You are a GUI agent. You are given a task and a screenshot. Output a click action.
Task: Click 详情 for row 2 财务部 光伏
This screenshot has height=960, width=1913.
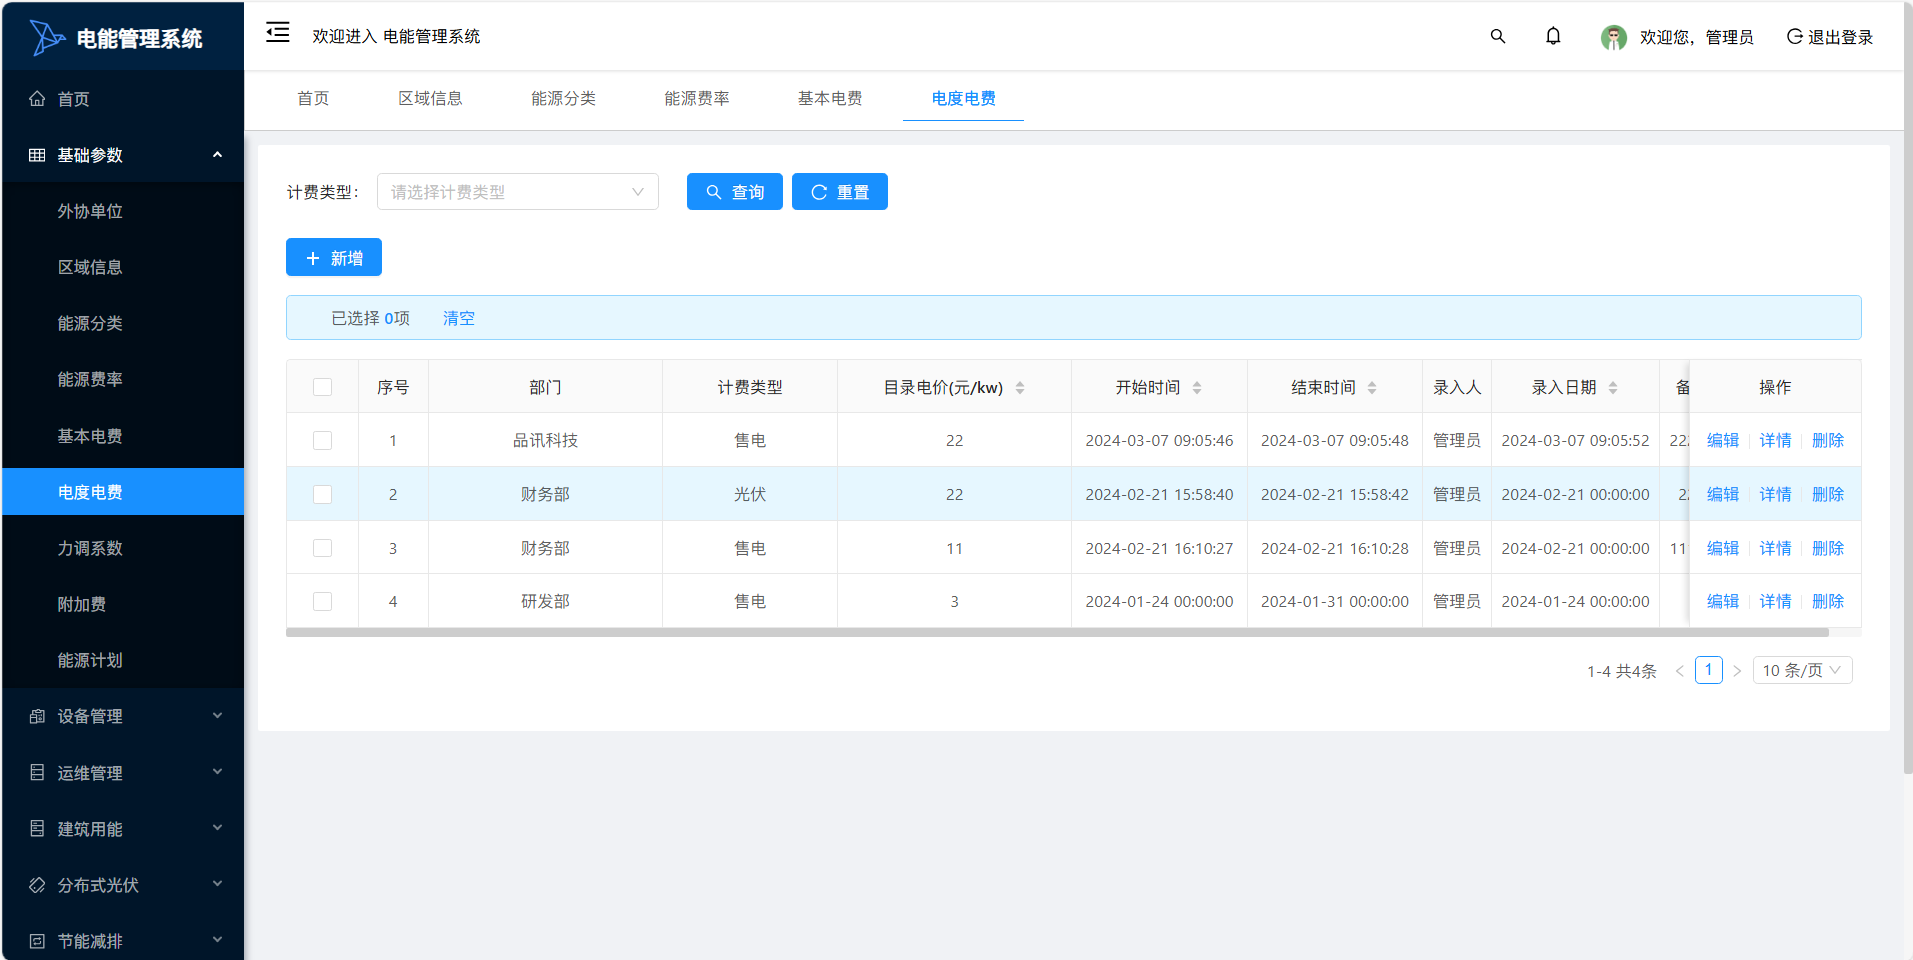tap(1776, 494)
